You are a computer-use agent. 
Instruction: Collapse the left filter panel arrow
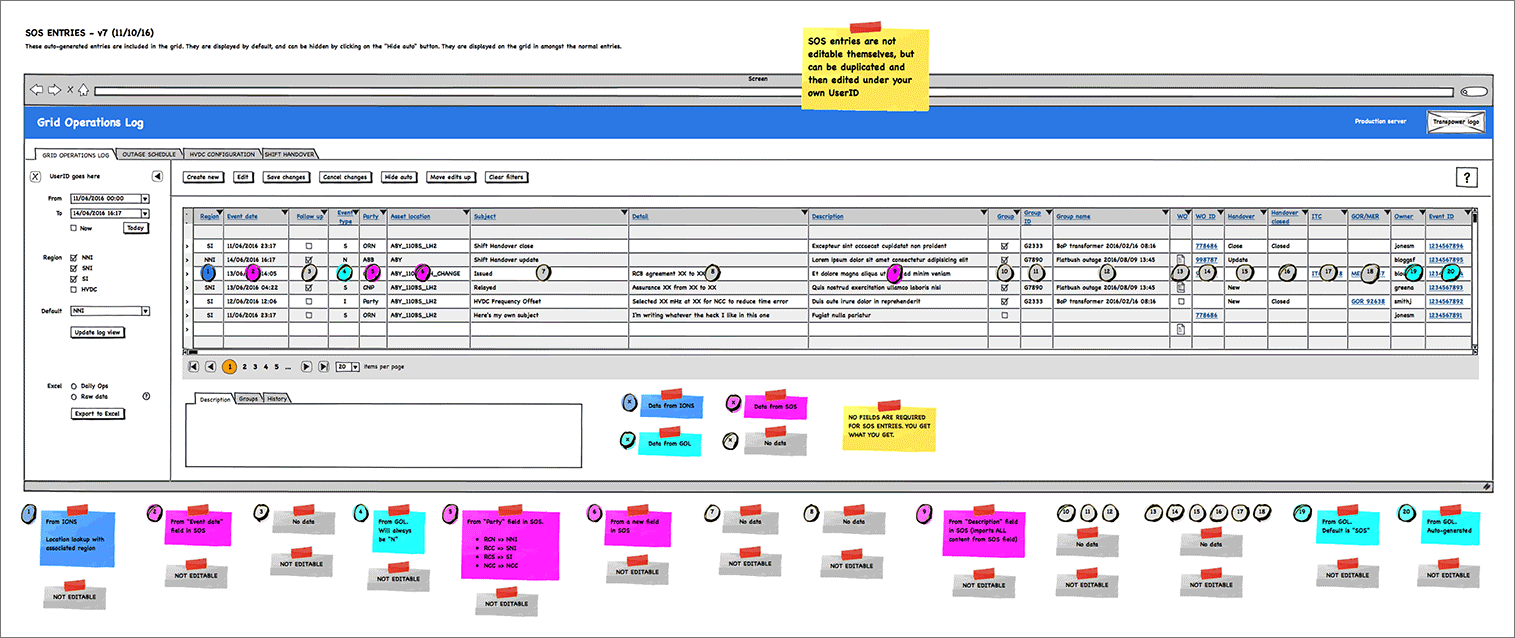[x=157, y=177]
